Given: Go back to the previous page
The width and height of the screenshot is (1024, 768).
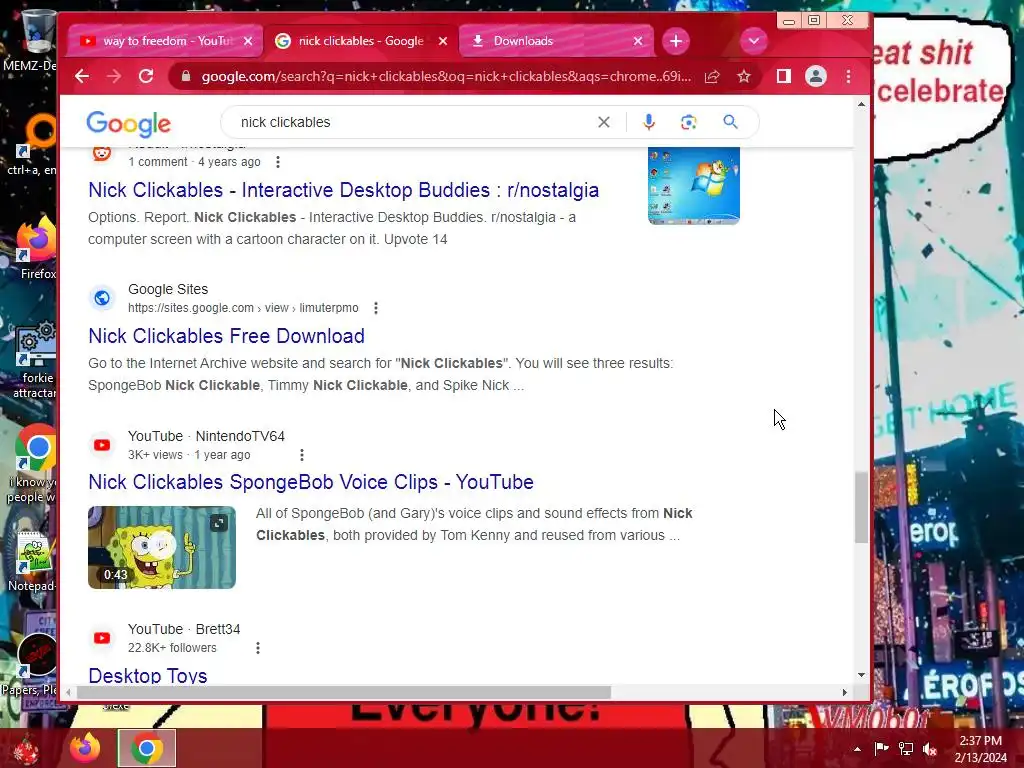Looking at the screenshot, I should (x=82, y=76).
